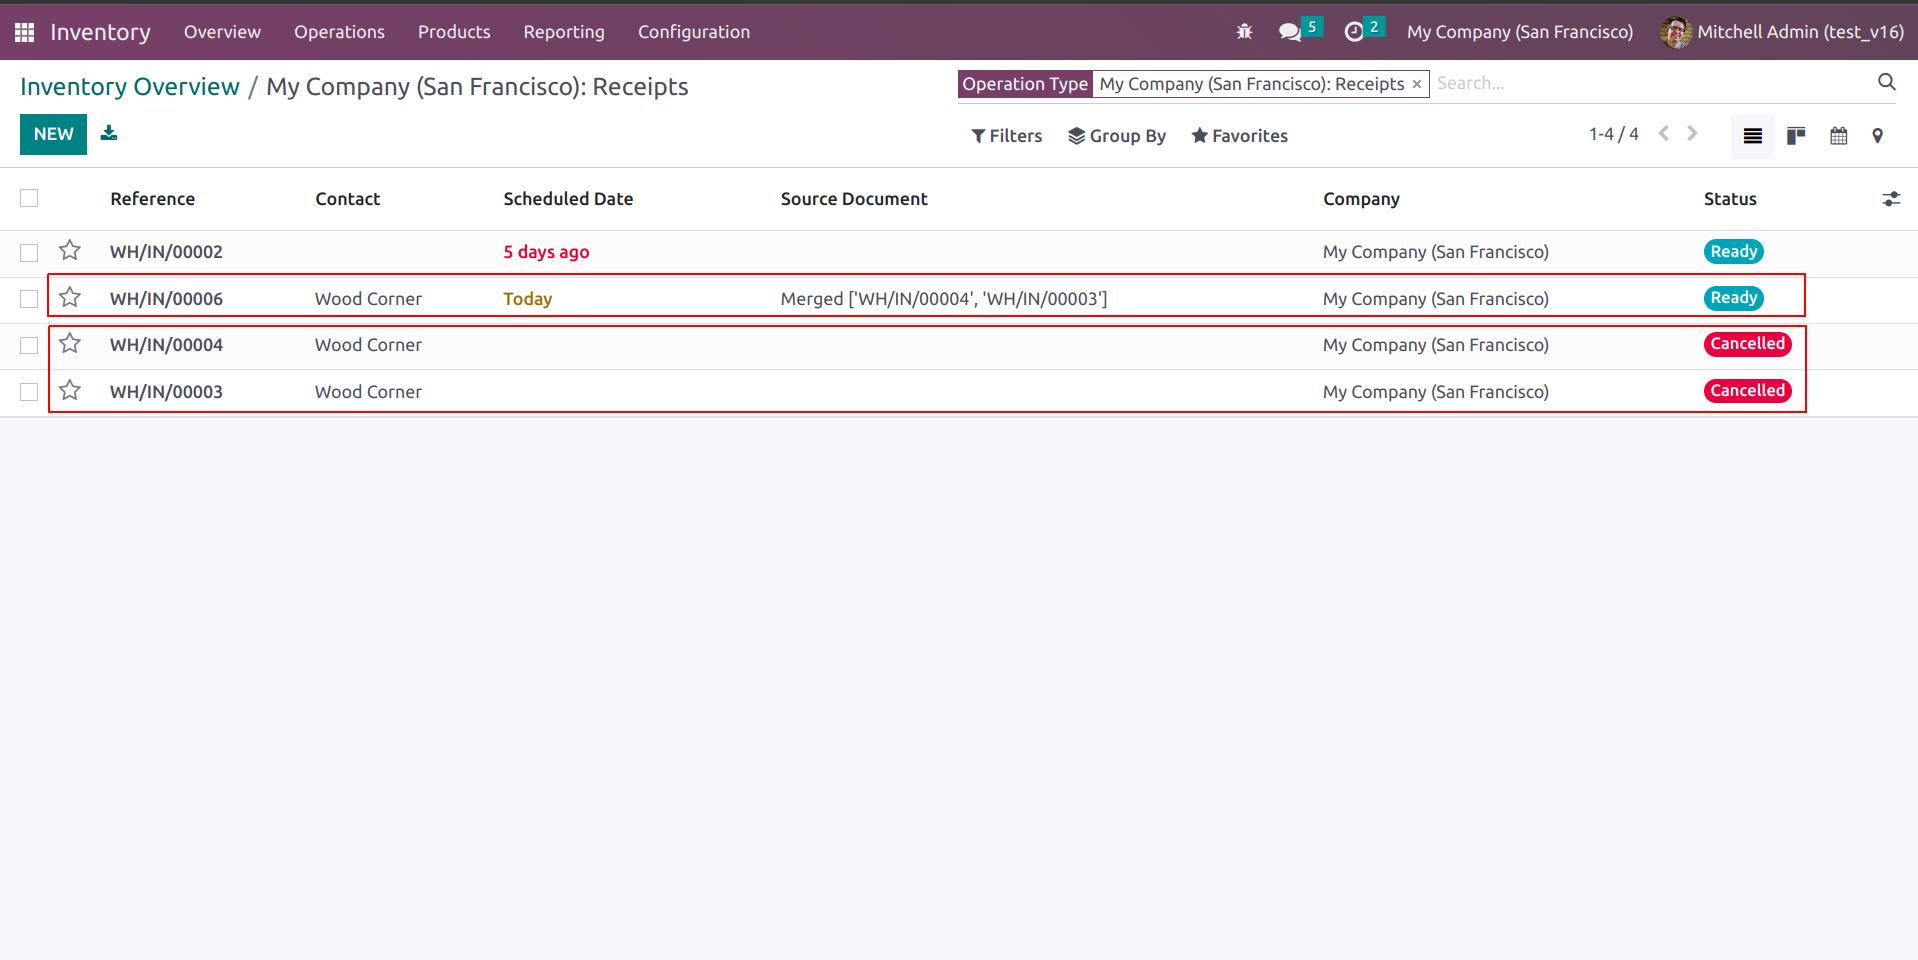Open the Operations menu
Viewport: 1918px width, 960px height.
click(x=339, y=32)
